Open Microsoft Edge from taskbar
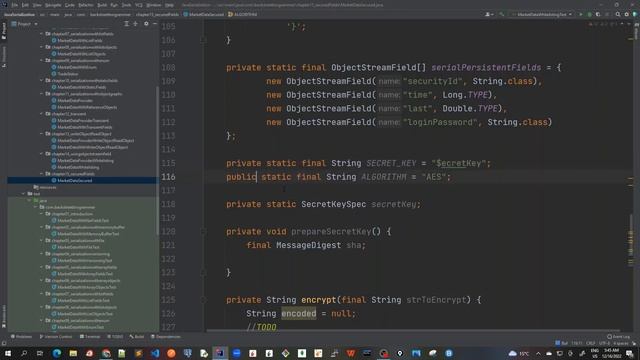Viewport: 640px width, 360px height. 57,353
